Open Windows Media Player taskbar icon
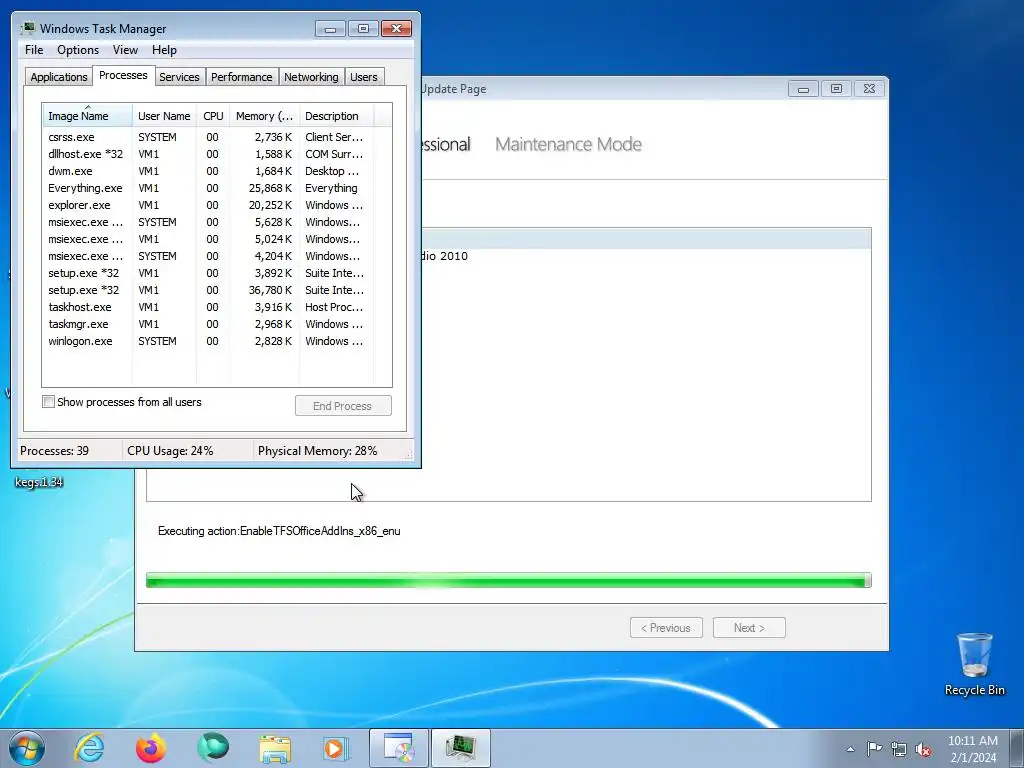This screenshot has width=1024, height=768. 336,748
